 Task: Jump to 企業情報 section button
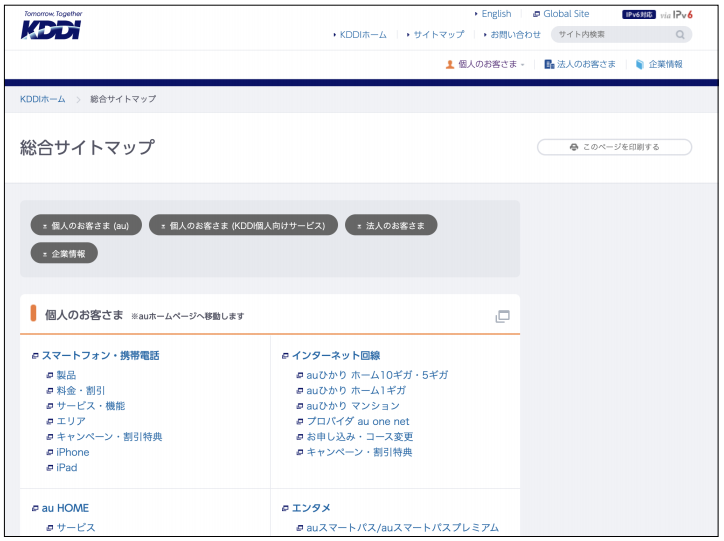pyautogui.click(x=64, y=253)
